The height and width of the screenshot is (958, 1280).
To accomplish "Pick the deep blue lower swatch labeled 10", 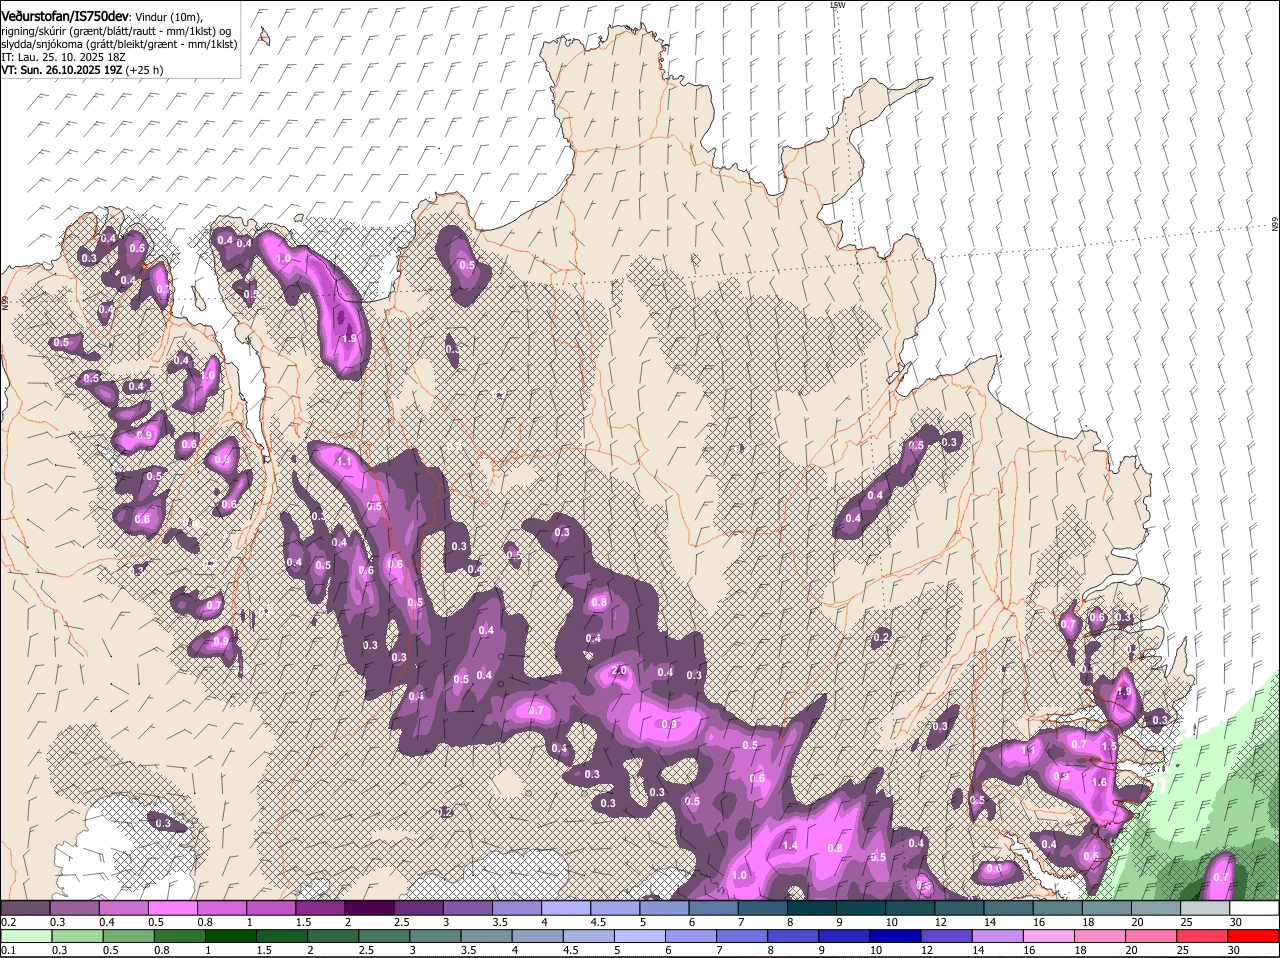I will tap(894, 937).
